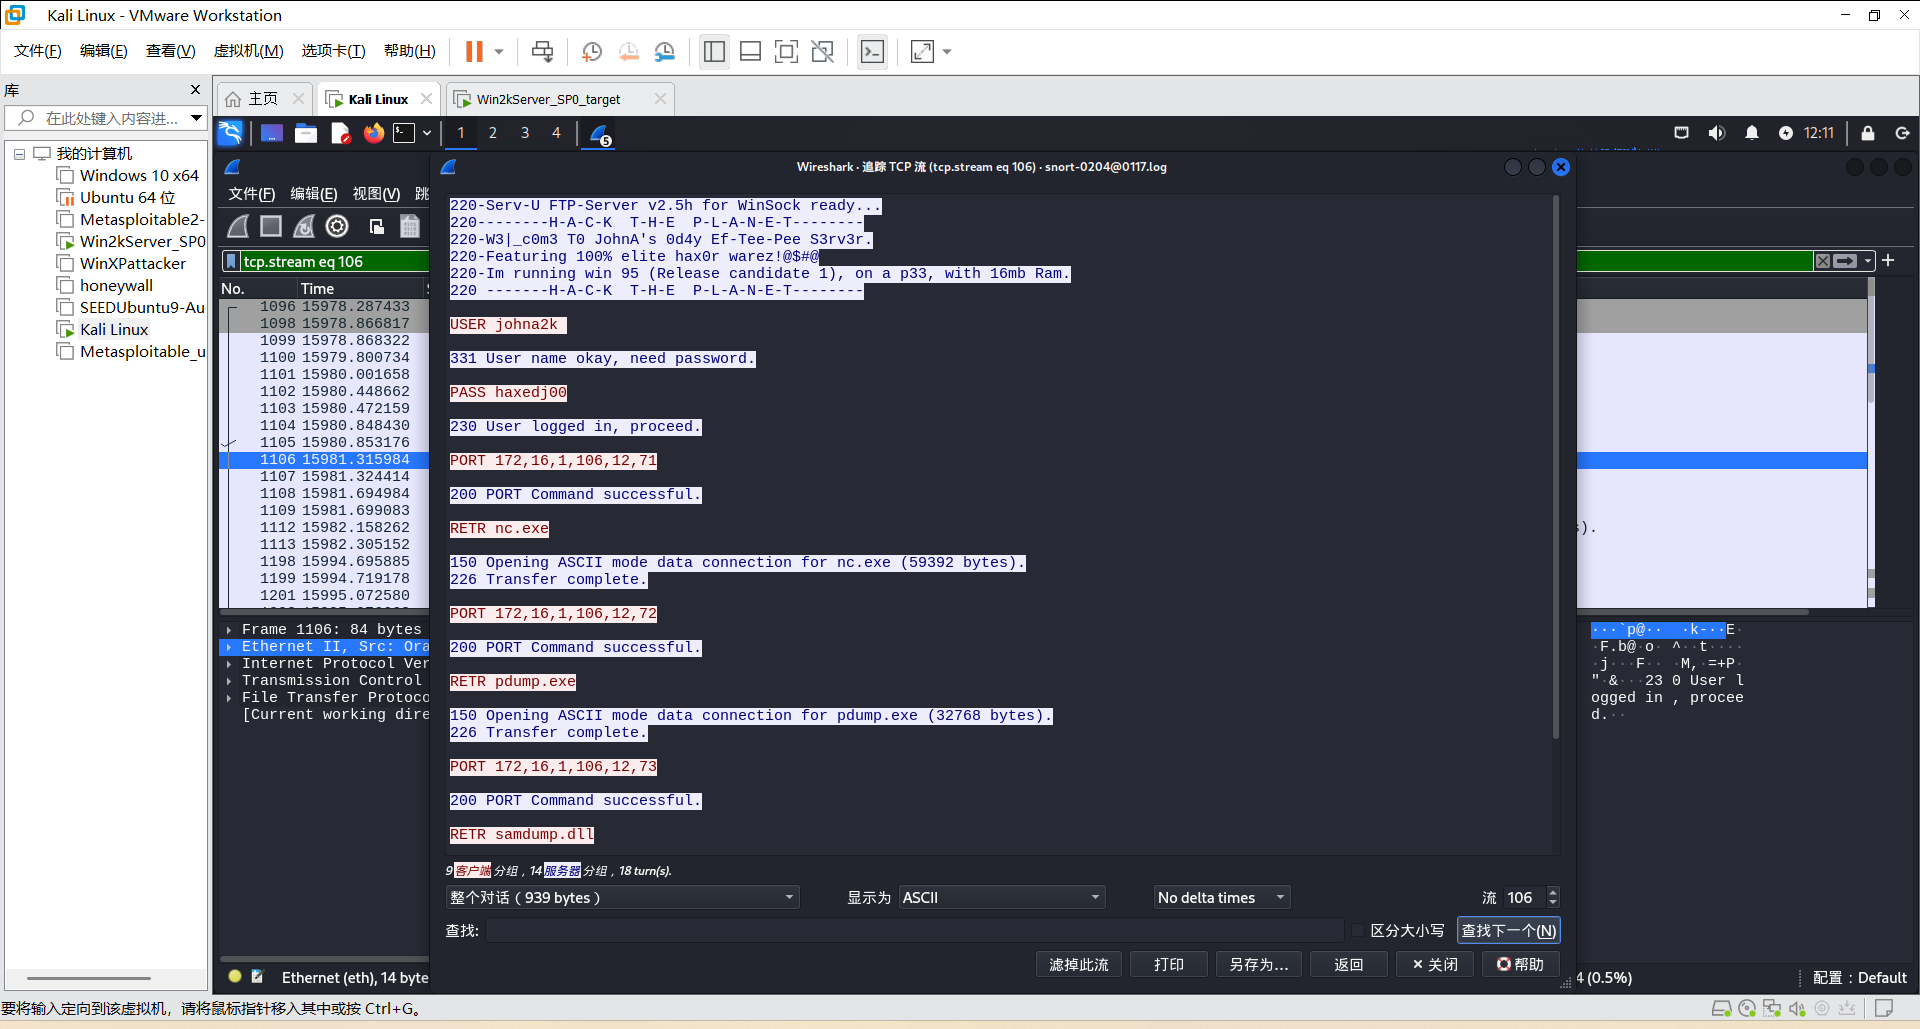Click VMware send Ctrl+Alt+Del icon
Image resolution: width=1920 pixels, height=1029 pixels.
[x=542, y=51]
